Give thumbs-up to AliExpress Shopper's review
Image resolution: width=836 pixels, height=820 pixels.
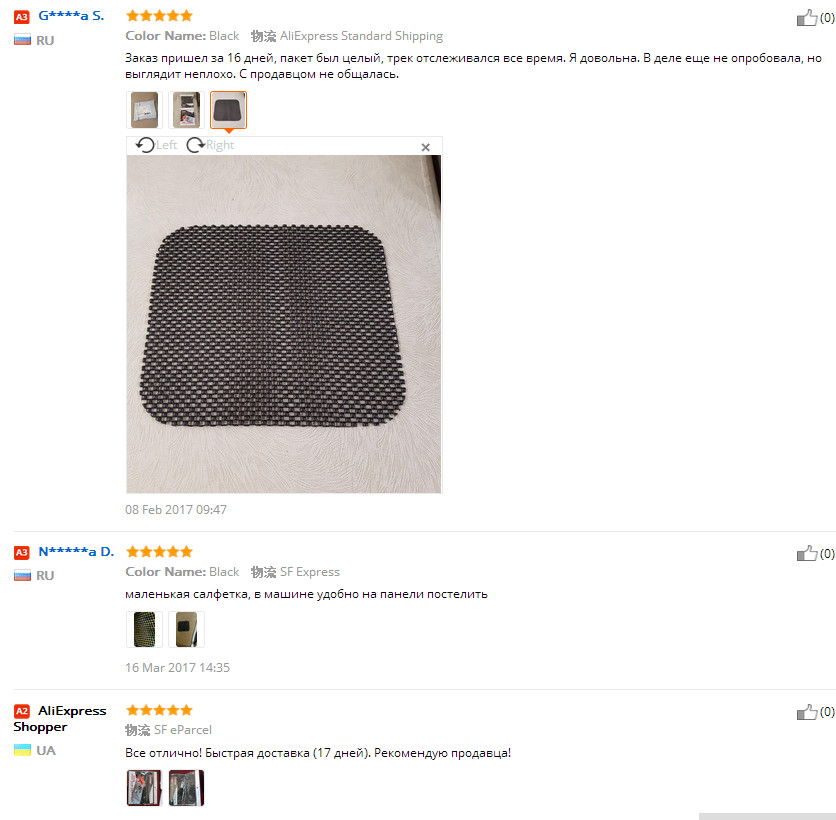[806, 712]
